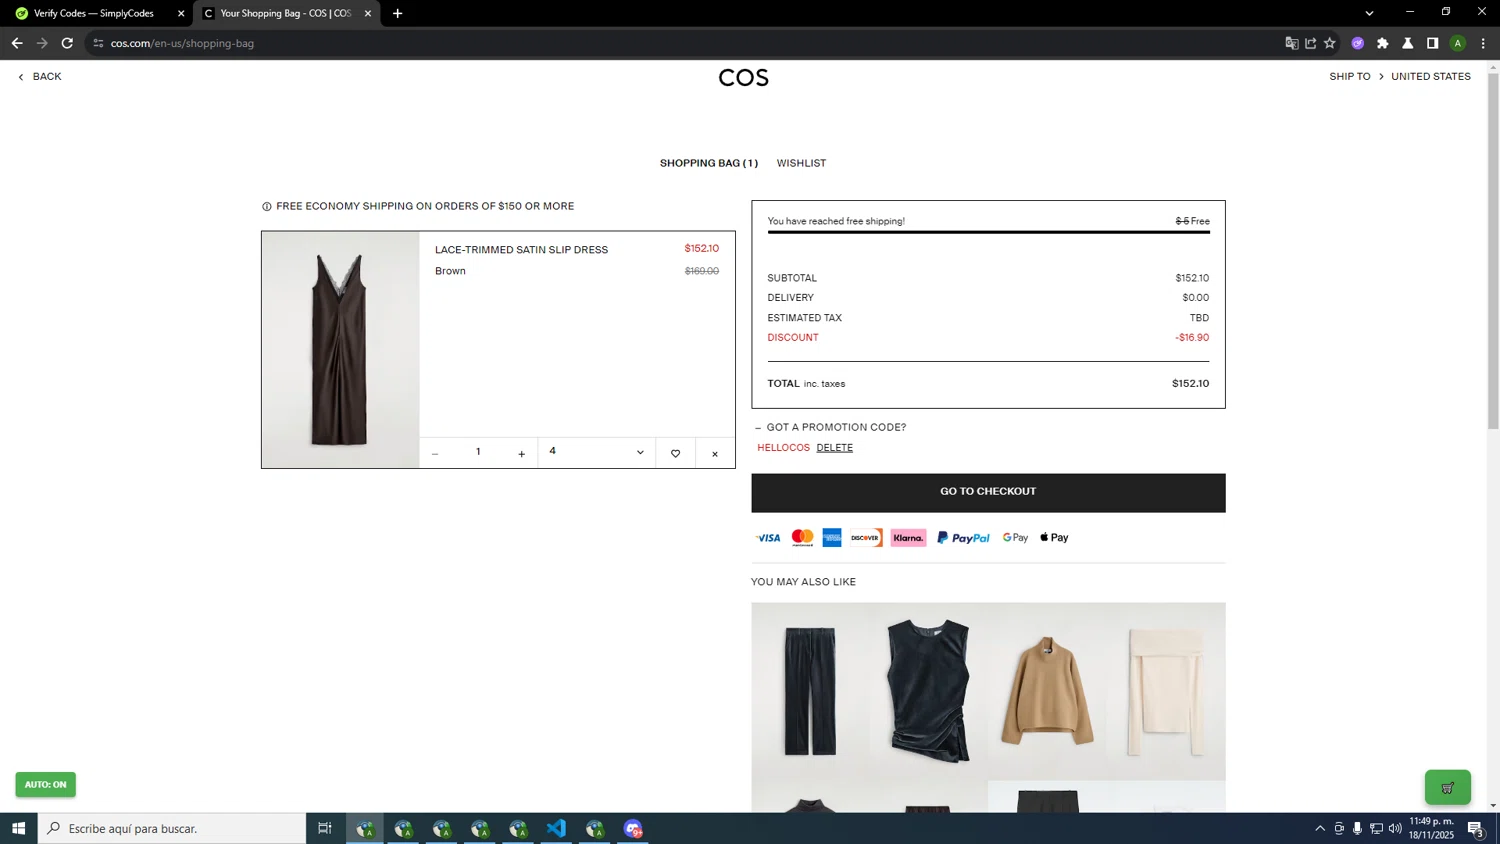Close the Verify Codes SimplyCodes tab
The image size is (1500, 844).
[x=181, y=14]
